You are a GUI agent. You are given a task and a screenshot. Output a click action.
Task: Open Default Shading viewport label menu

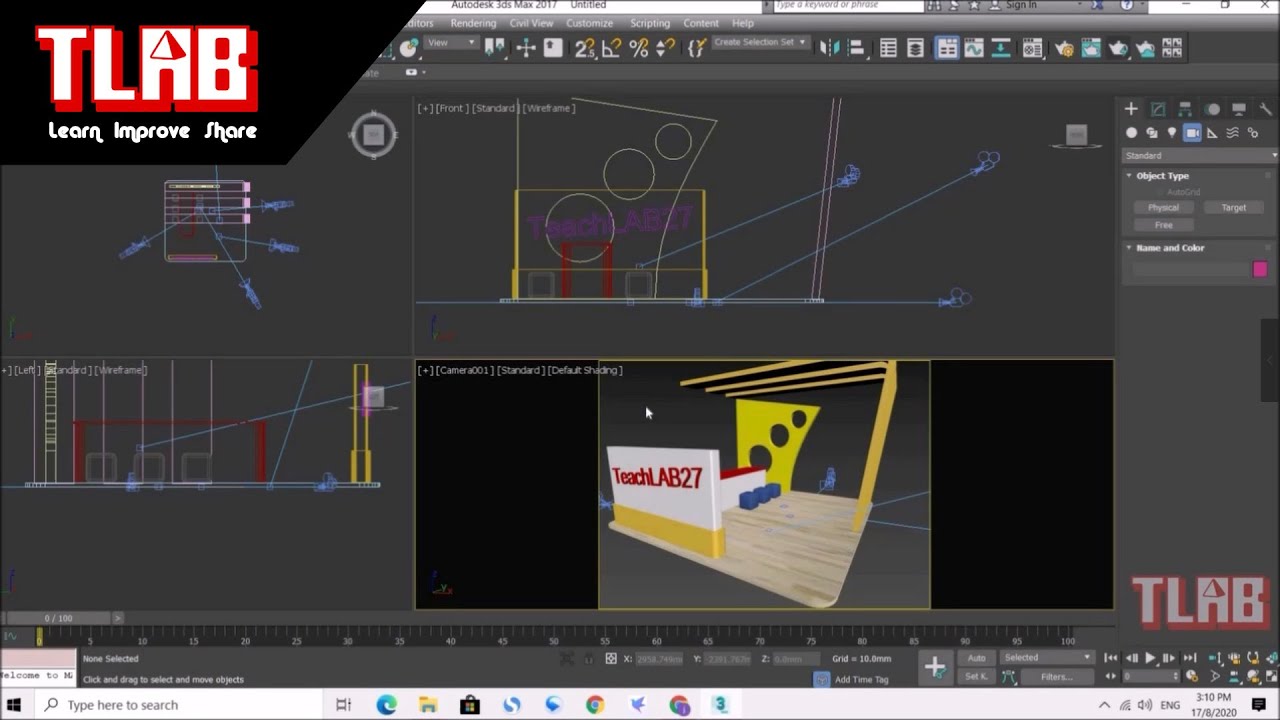point(584,370)
